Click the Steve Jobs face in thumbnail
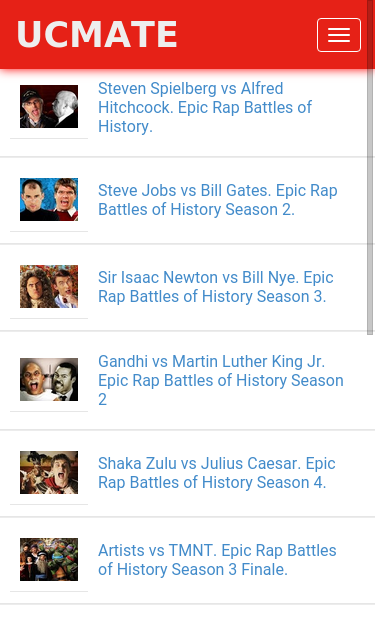The width and height of the screenshot is (375, 627). 34,196
